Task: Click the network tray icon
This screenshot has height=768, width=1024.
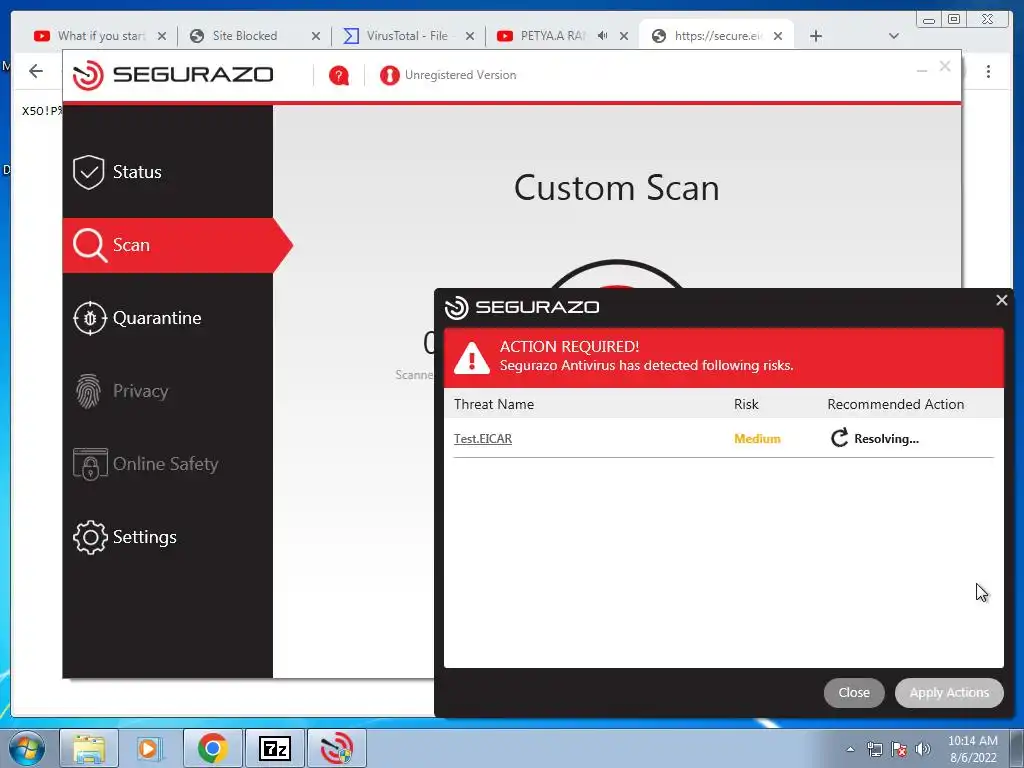Action: tap(874, 750)
